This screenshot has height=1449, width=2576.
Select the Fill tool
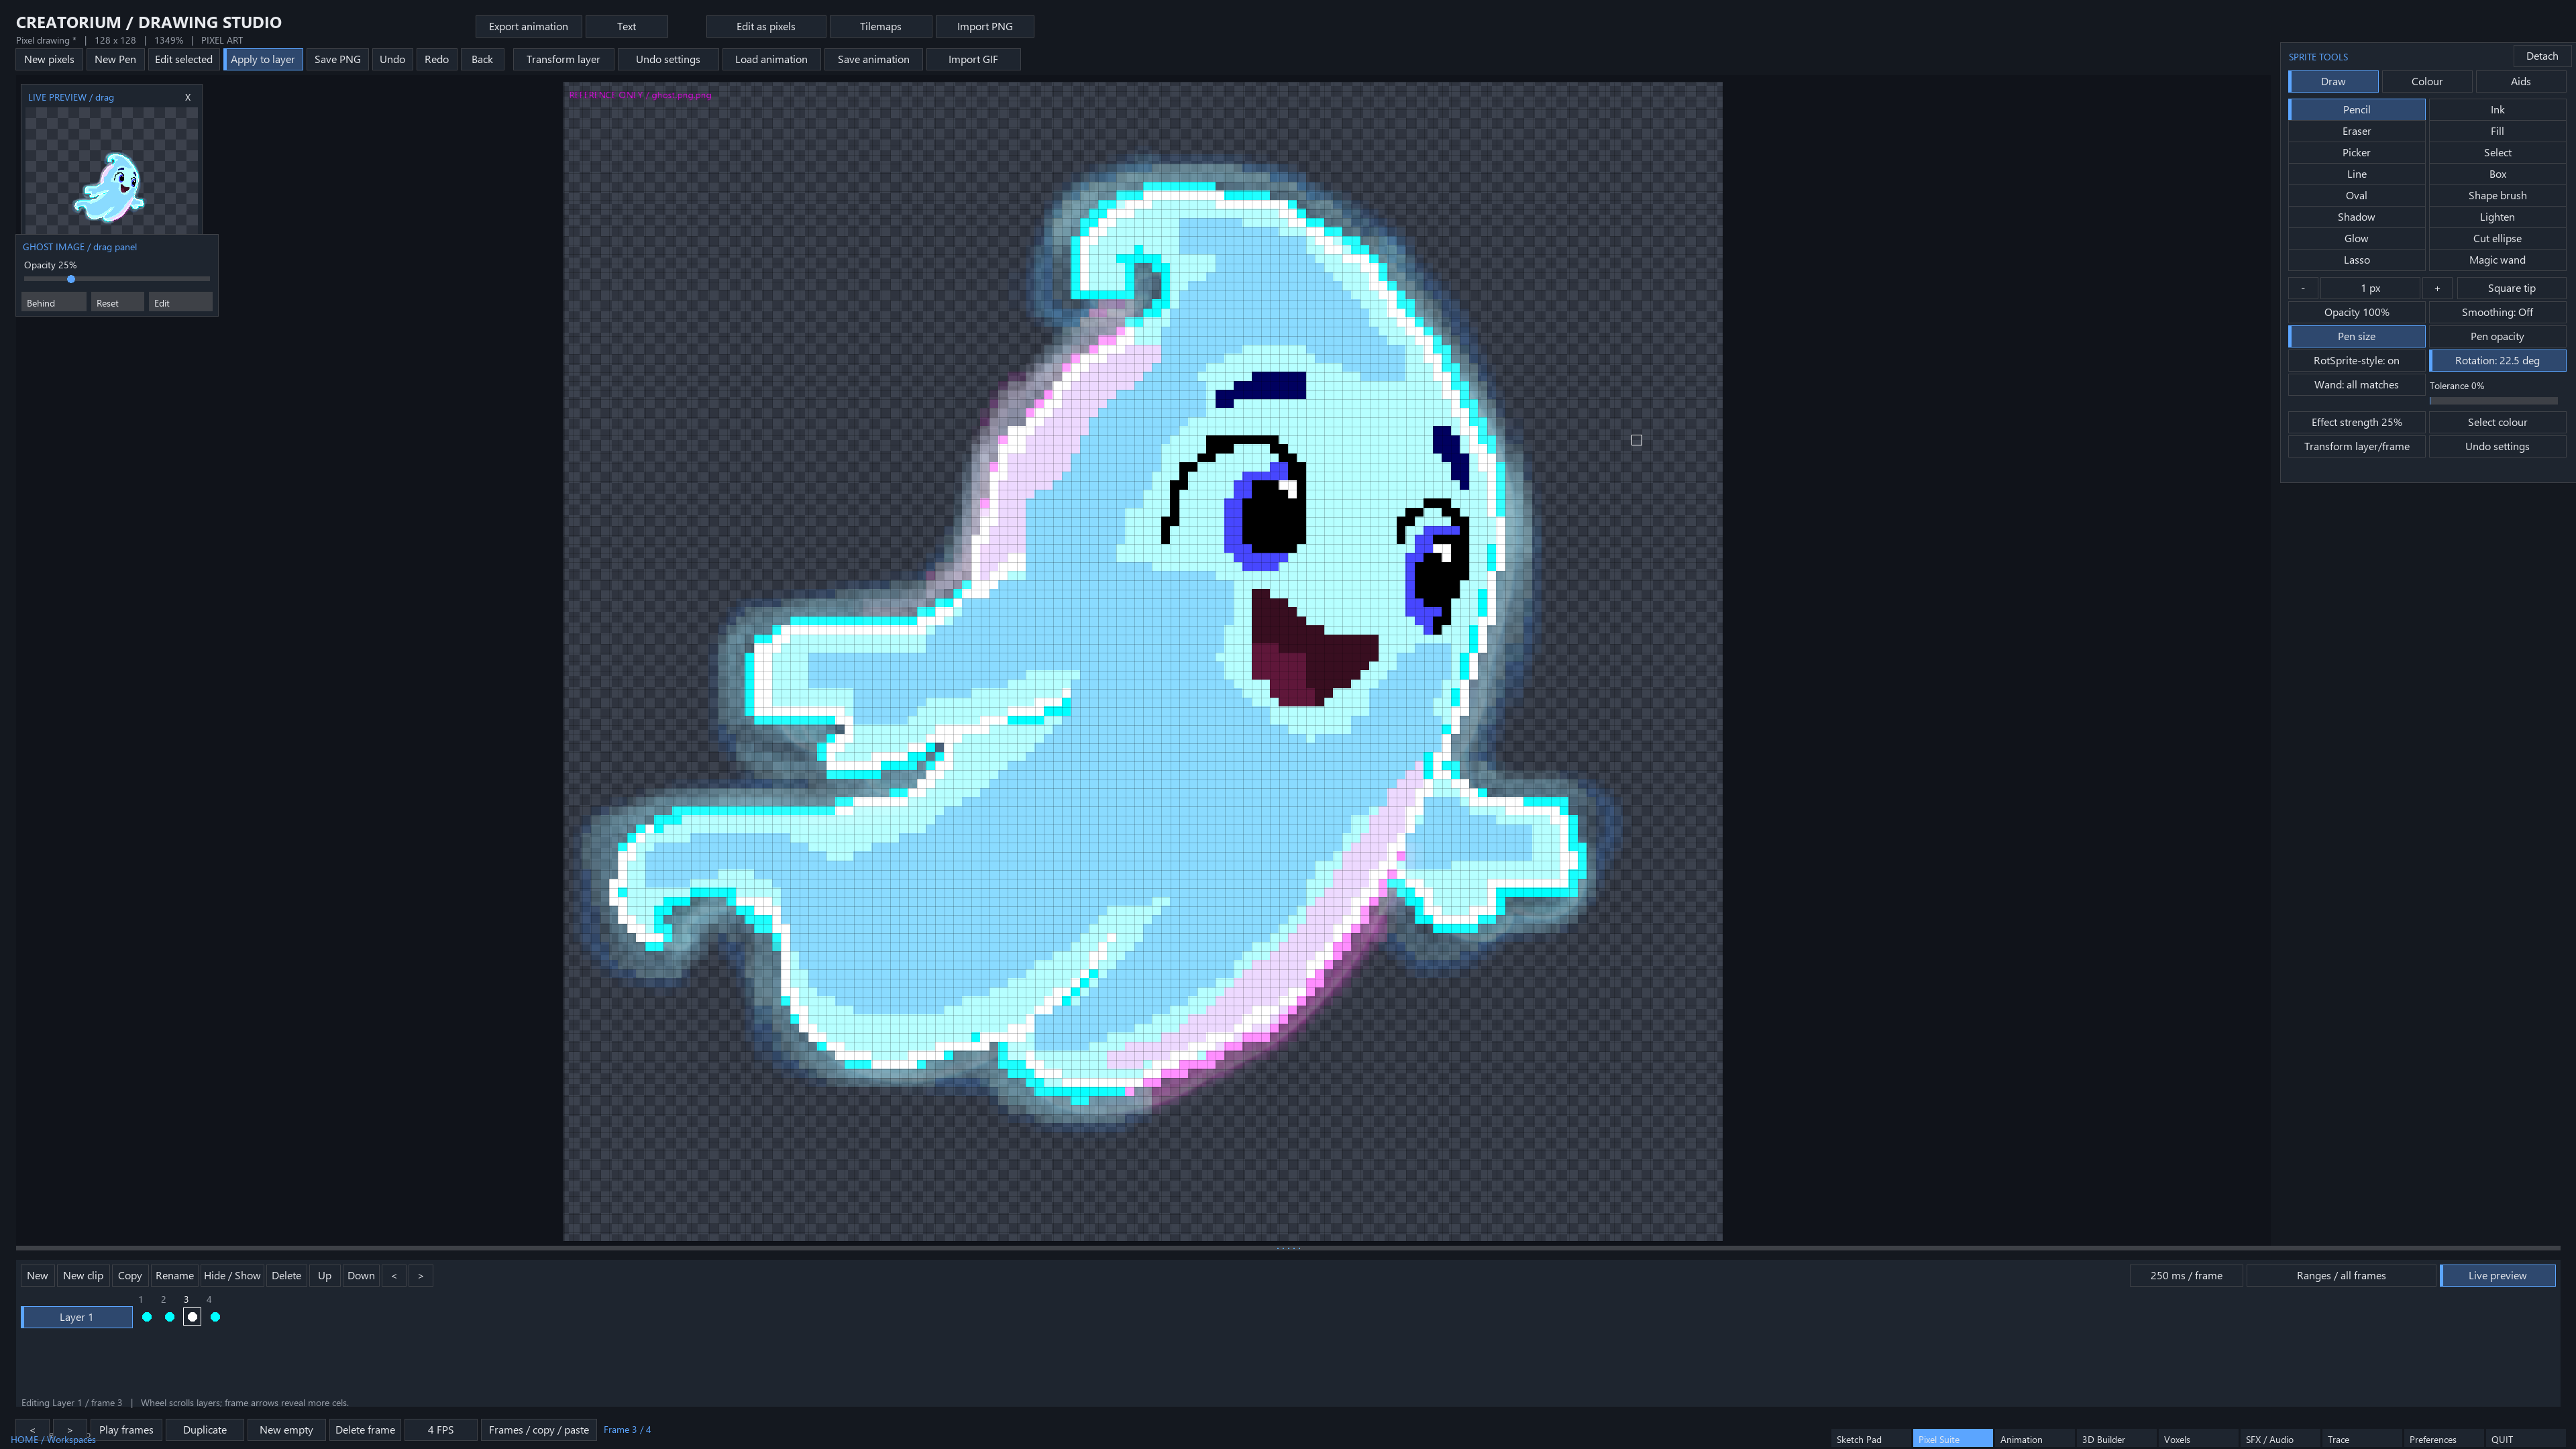2497,131
